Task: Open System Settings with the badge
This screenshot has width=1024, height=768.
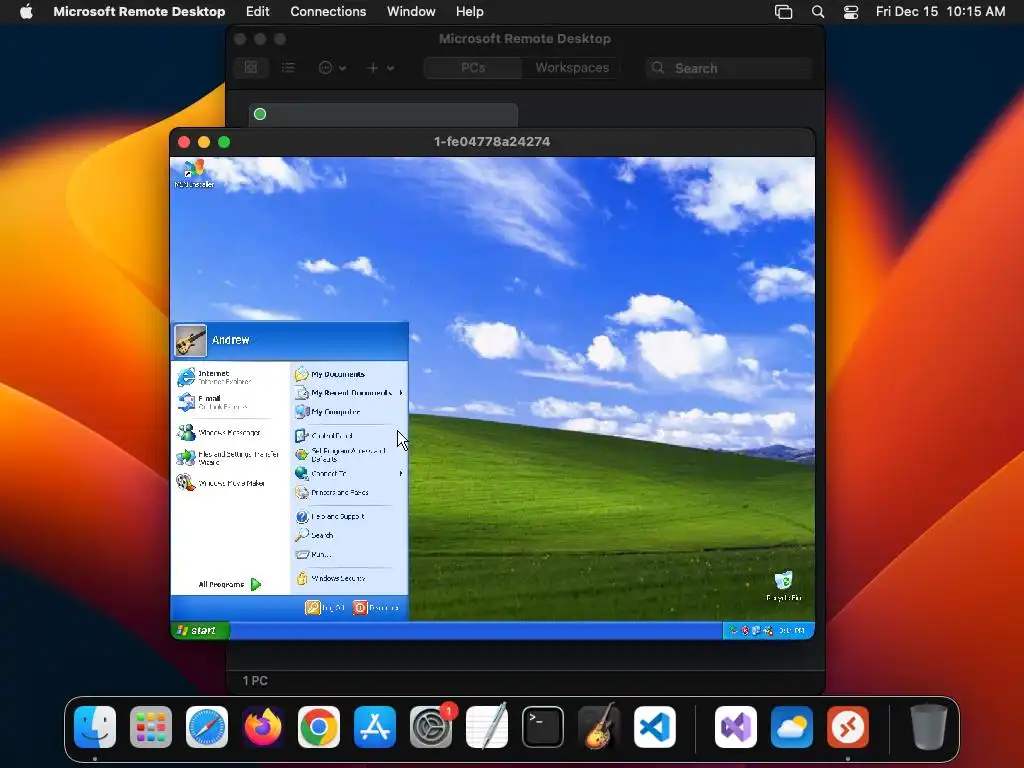Action: 431,727
